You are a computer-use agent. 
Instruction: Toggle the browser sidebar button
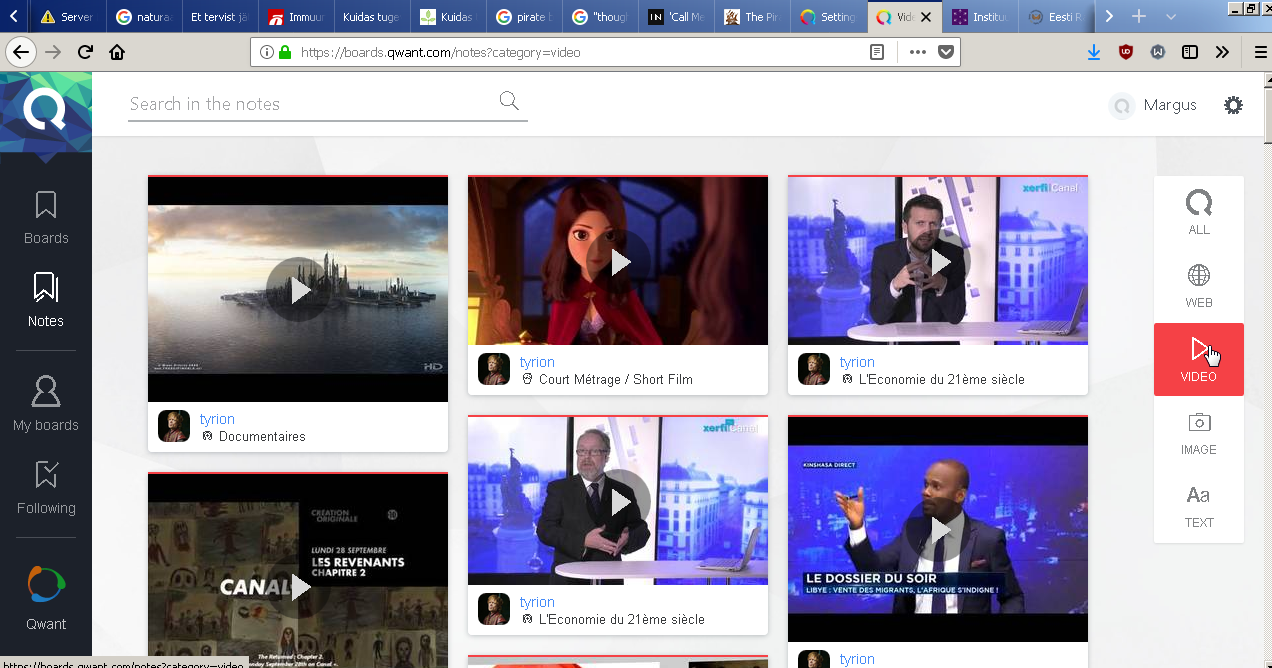click(1190, 52)
